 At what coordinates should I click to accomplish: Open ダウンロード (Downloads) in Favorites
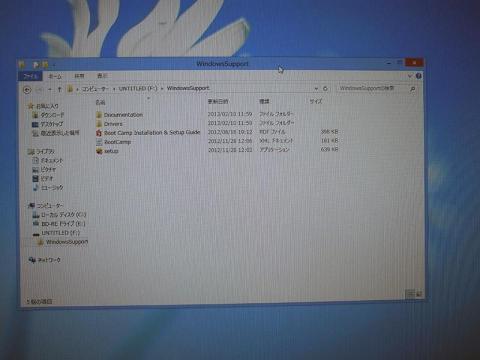pyautogui.click(x=52, y=115)
